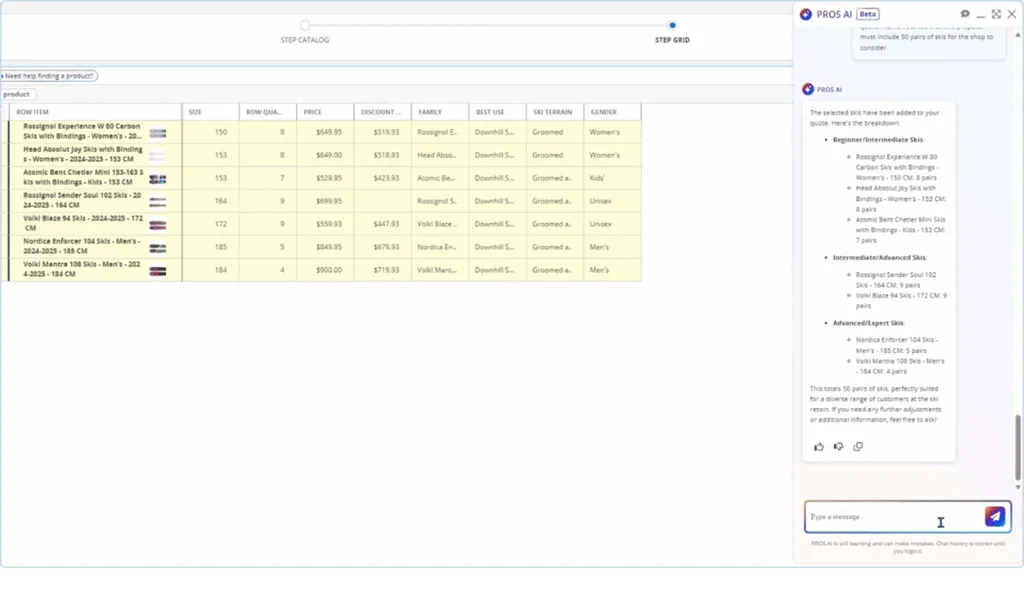The width and height of the screenshot is (1024, 599).
Task: Click price cell $849.95 for Nordica Enforcer
Action: 325,247
